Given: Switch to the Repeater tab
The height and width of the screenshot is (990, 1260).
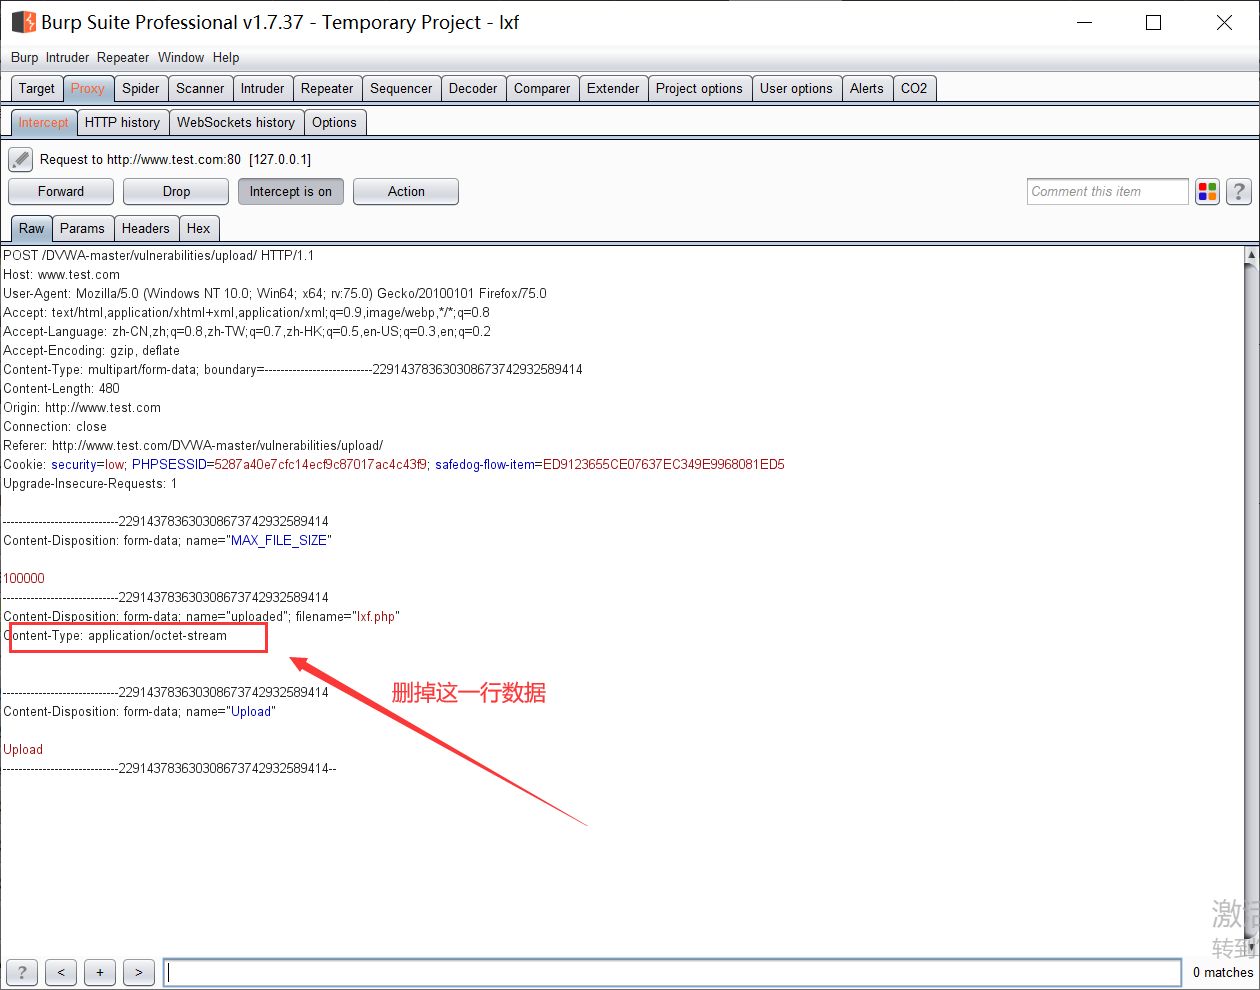Looking at the screenshot, I should click(x=327, y=89).
